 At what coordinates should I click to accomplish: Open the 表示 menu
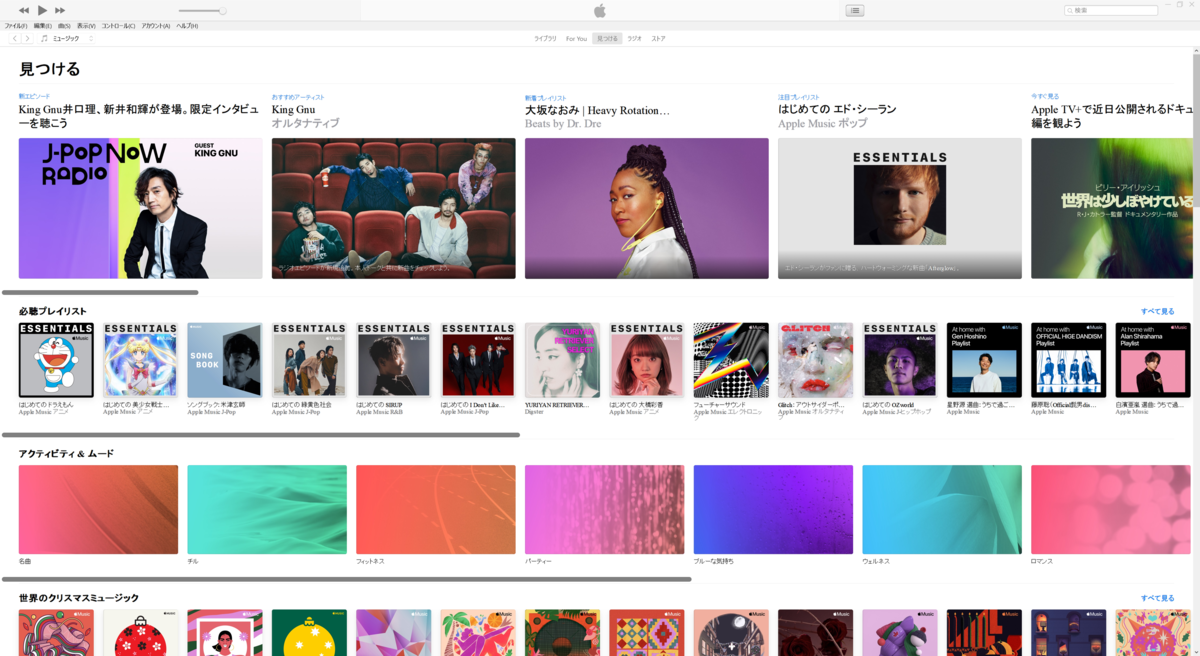(86, 25)
